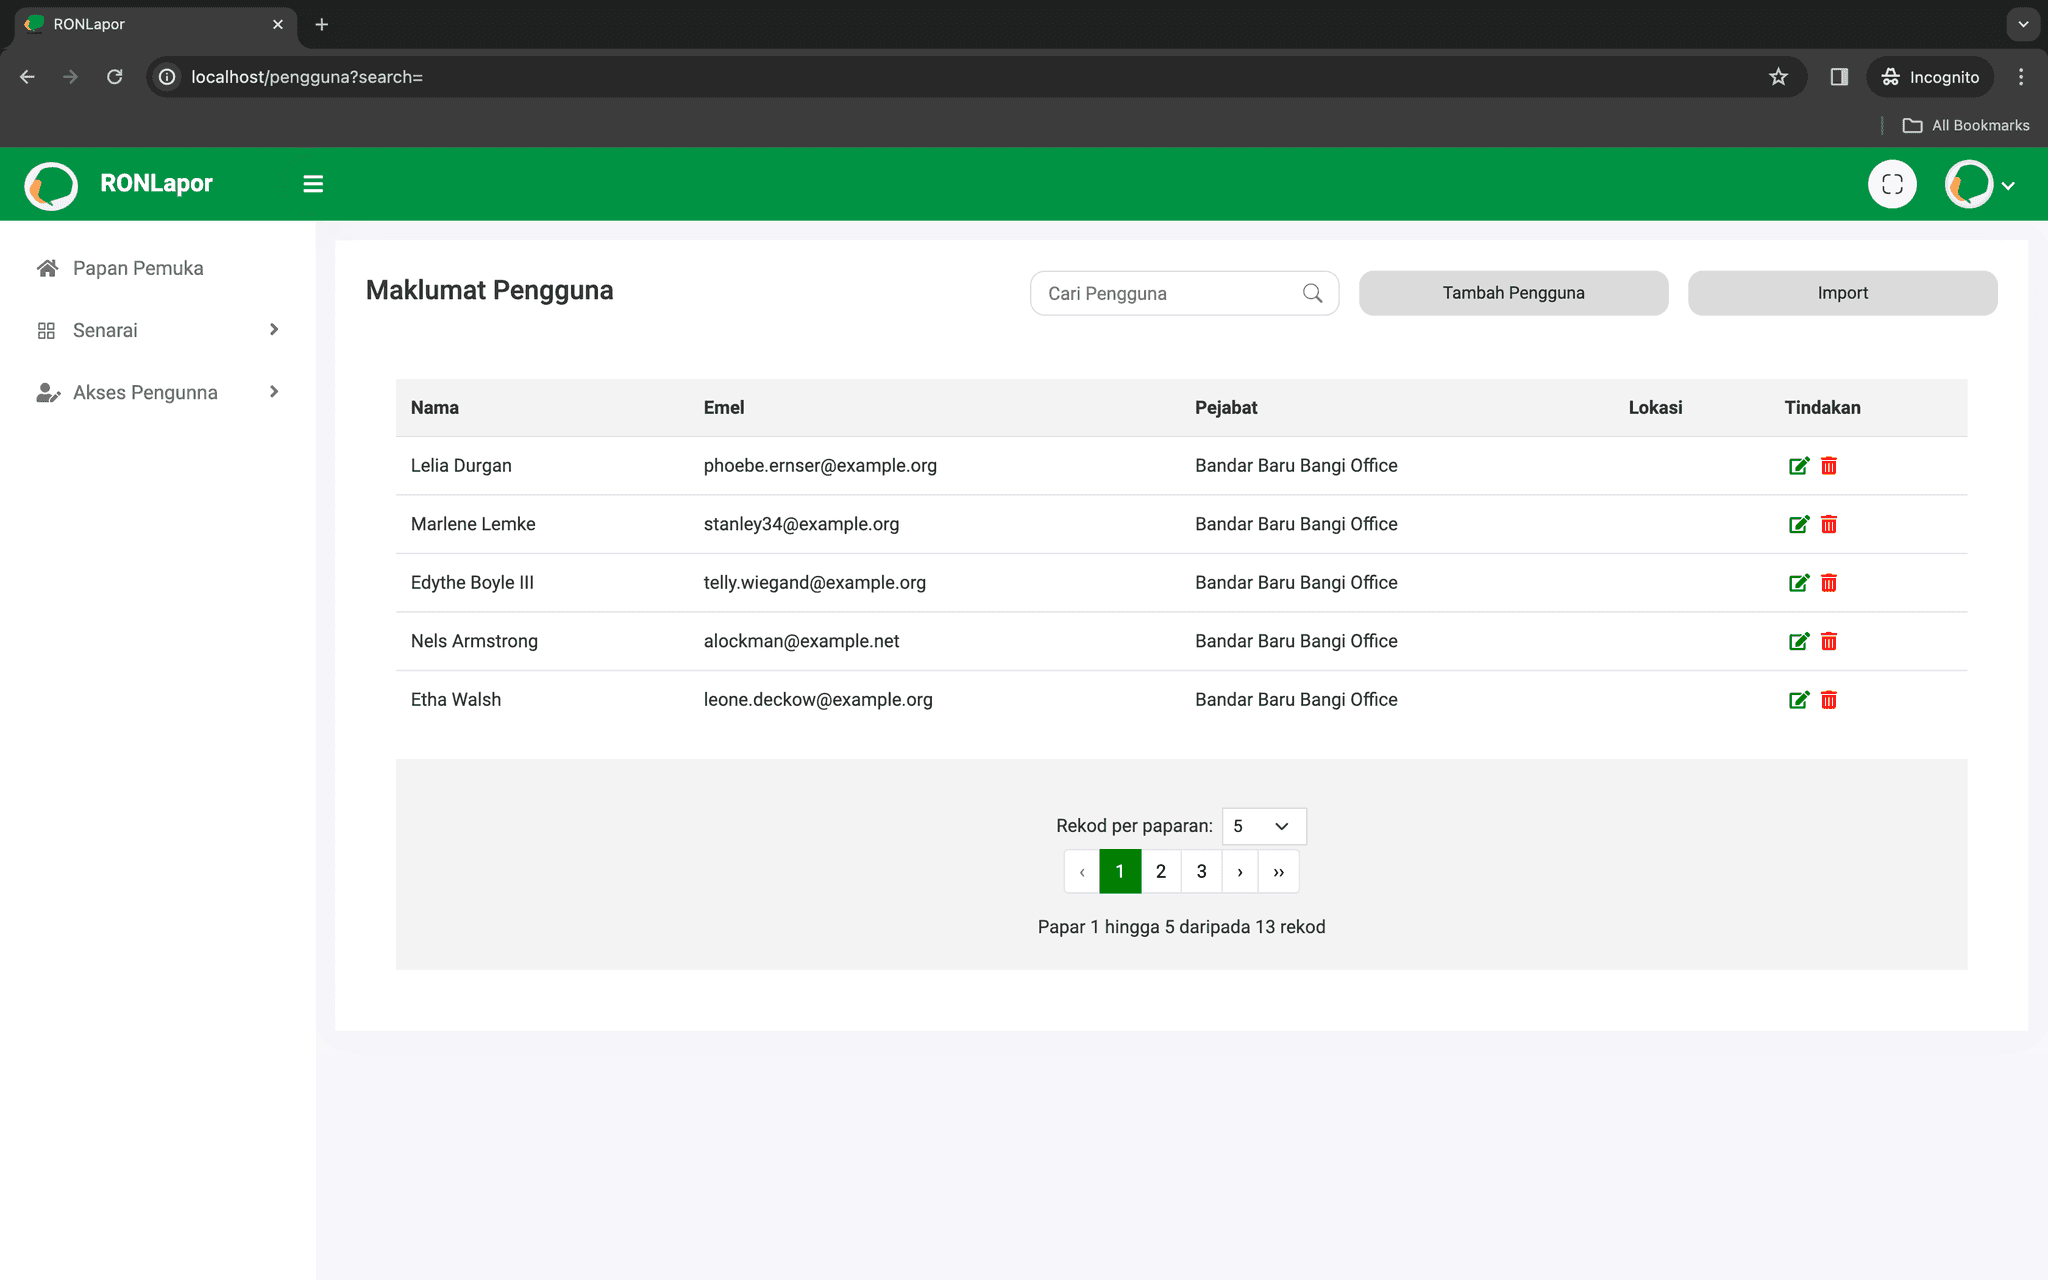Bookmark this page with the star icon
The width and height of the screenshot is (2048, 1280).
coord(1778,77)
